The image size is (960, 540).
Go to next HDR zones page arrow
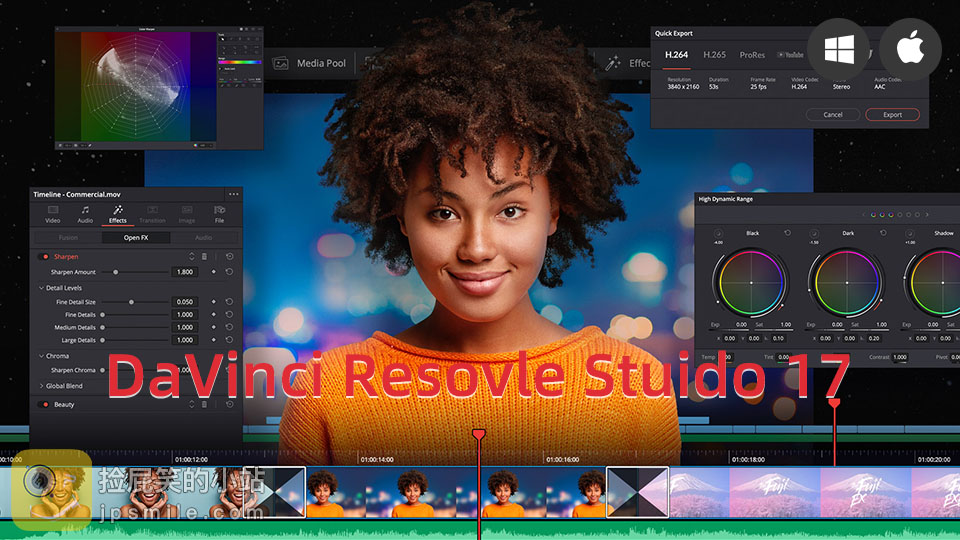point(927,215)
